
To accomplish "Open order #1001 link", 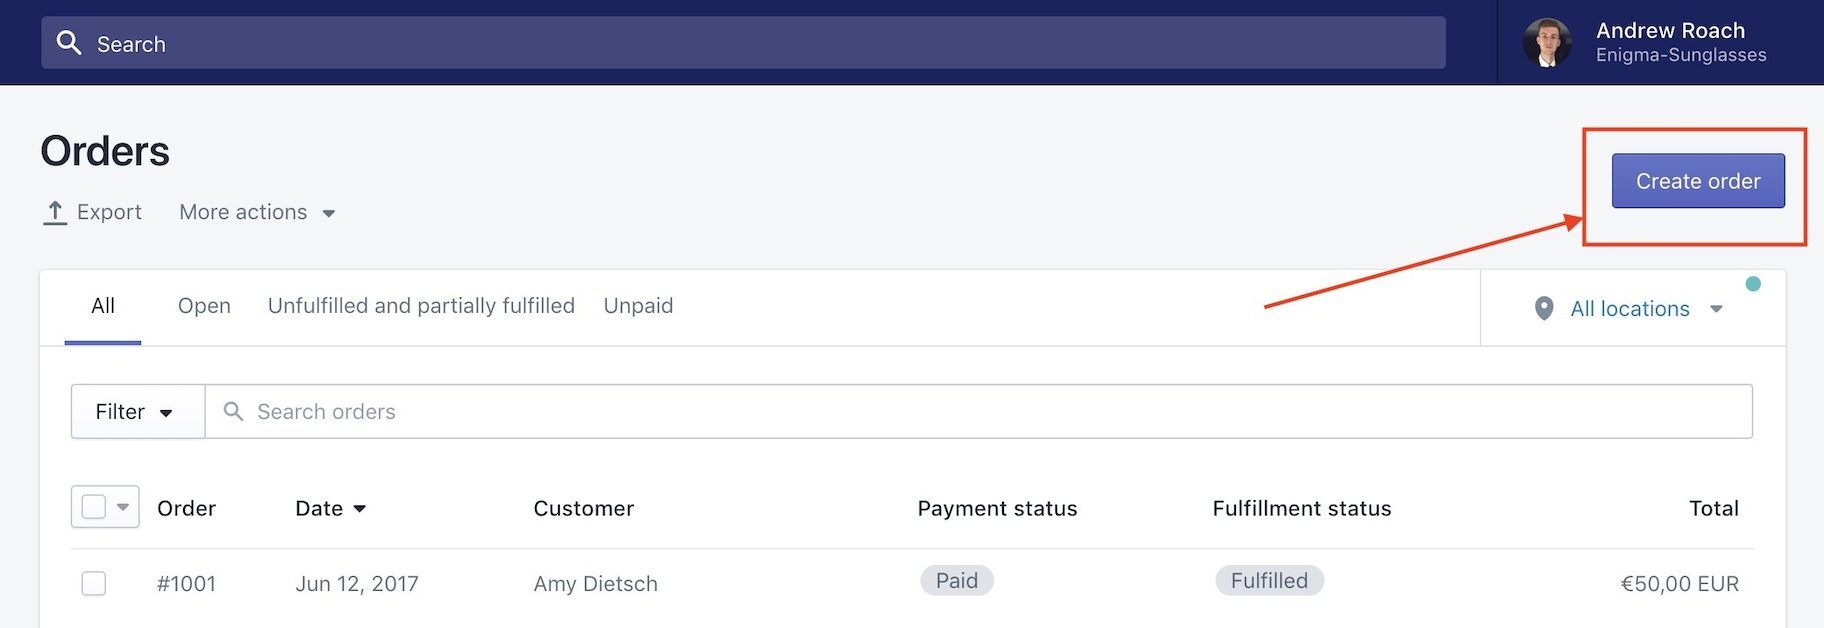I will 186,583.
